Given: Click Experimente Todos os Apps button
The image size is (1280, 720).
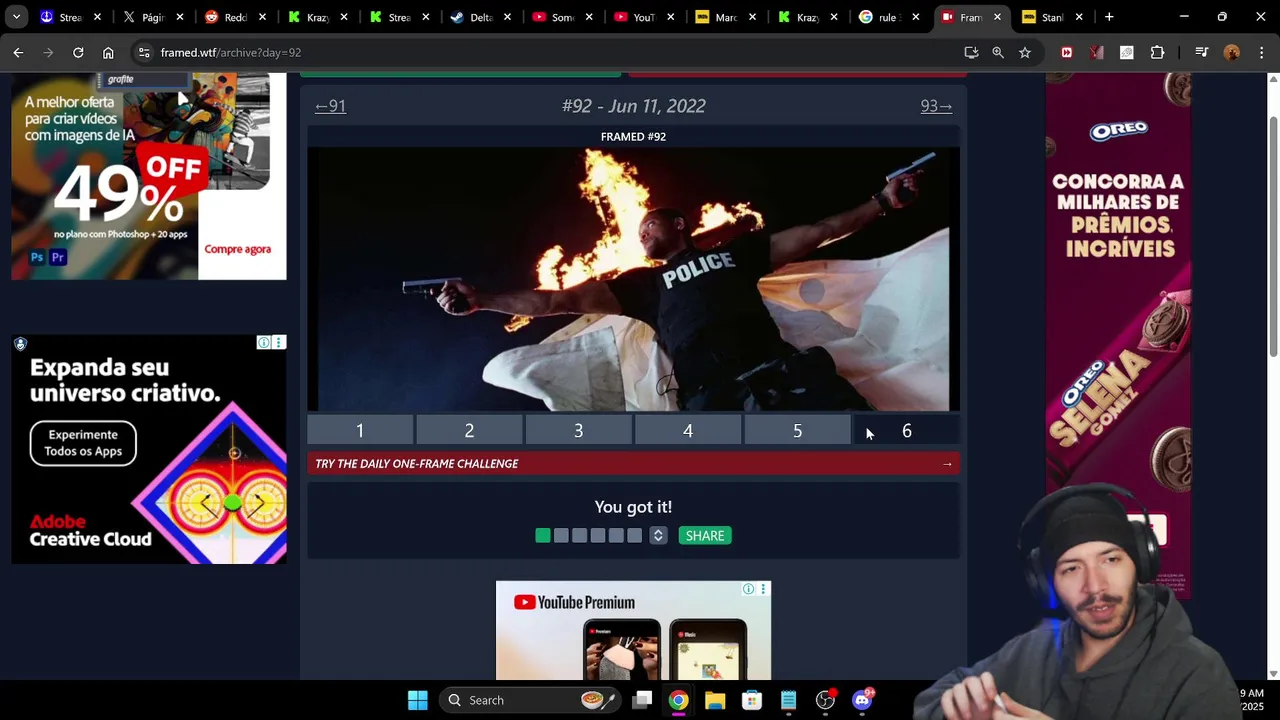Looking at the screenshot, I should point(83,443).
